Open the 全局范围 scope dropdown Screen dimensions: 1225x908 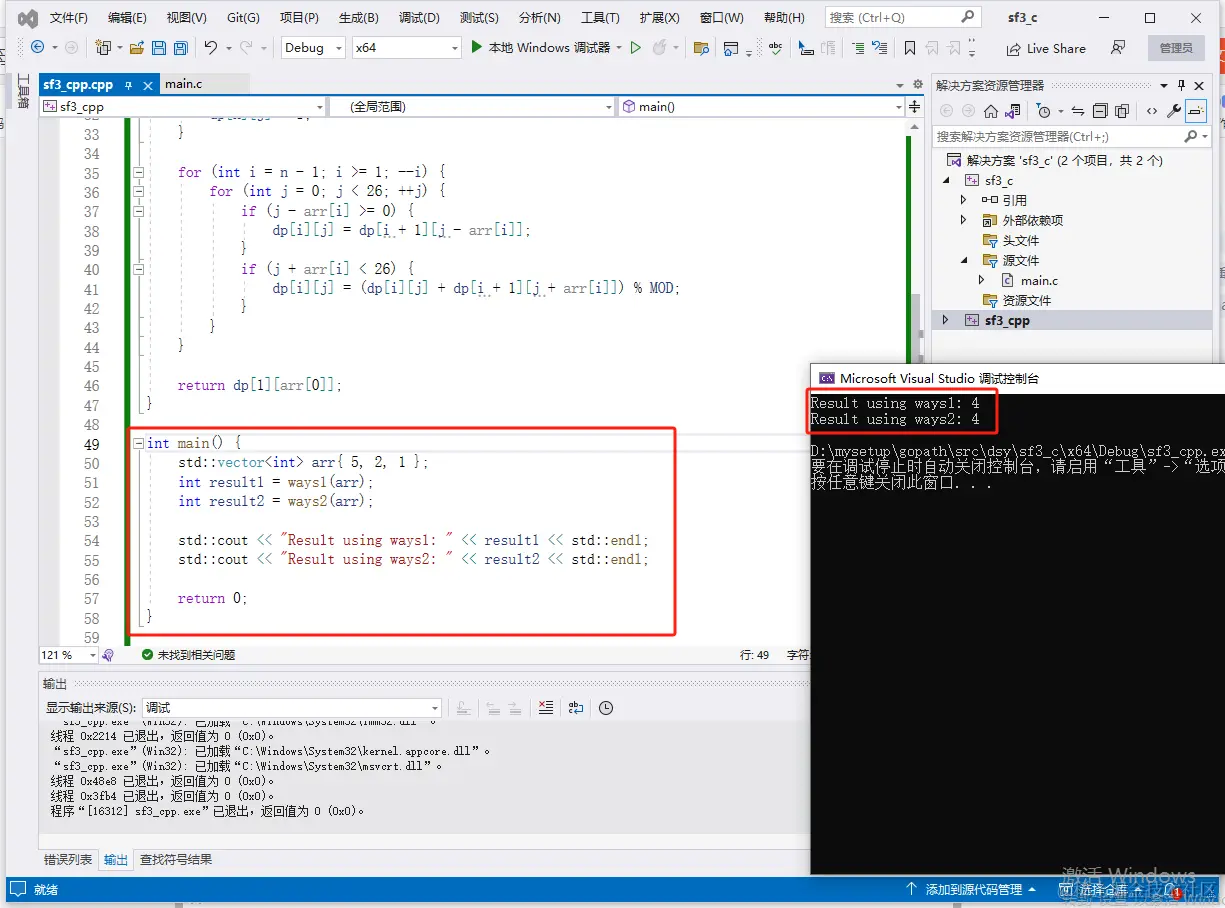[472, 106]
